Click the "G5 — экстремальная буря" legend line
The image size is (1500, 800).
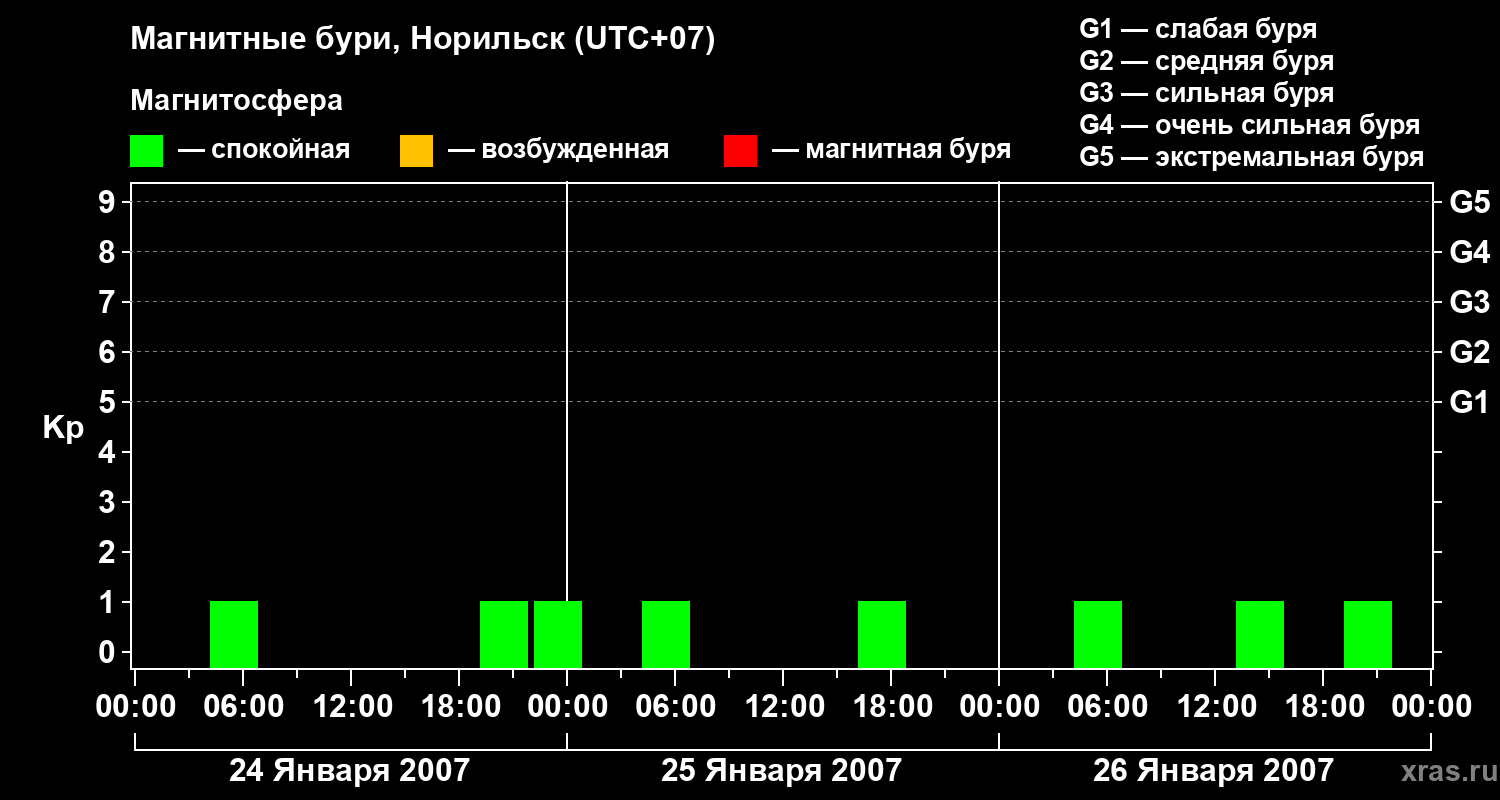click(1252, 157)
